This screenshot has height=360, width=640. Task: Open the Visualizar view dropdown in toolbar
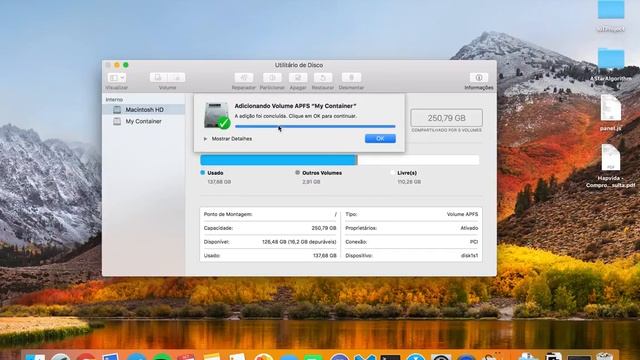[116, 78]
